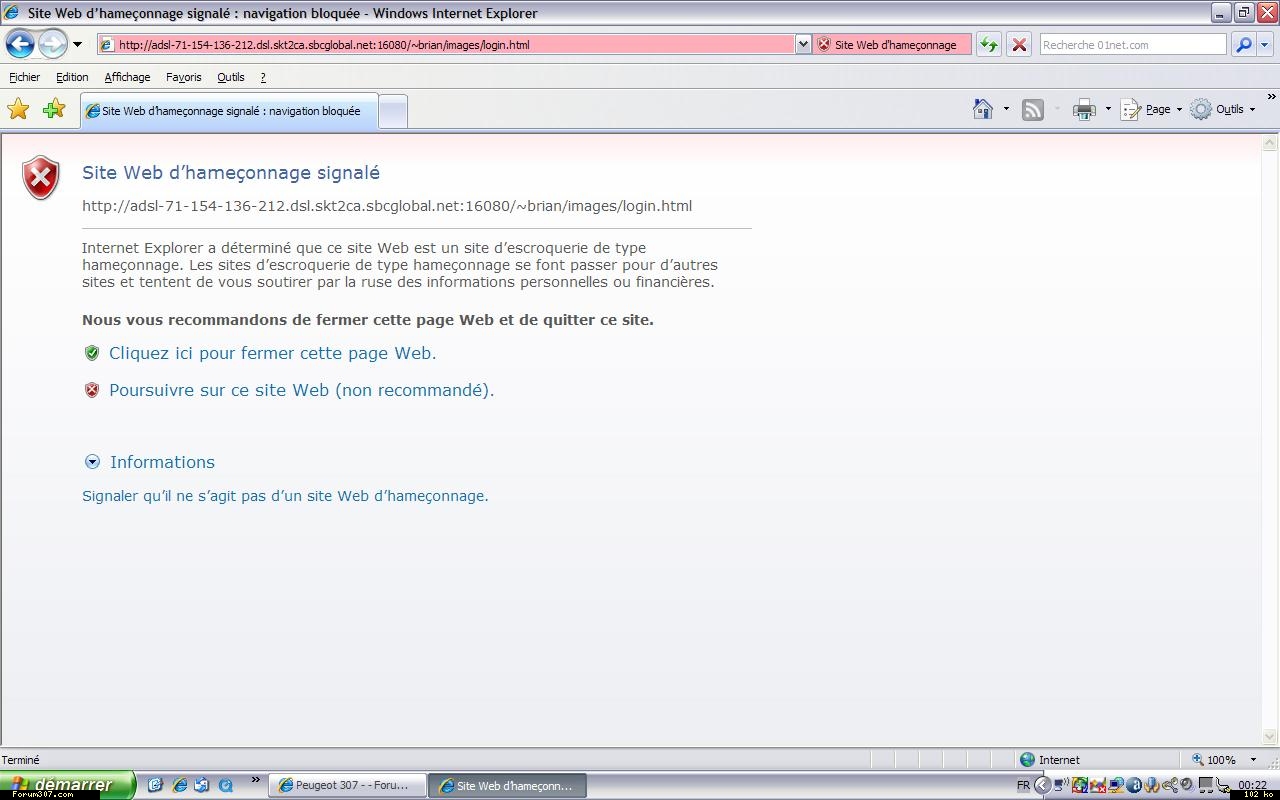1280x800 pixels.
Task: Click the red shield icon beside Poursuivre link
Action: click(92, 390)
